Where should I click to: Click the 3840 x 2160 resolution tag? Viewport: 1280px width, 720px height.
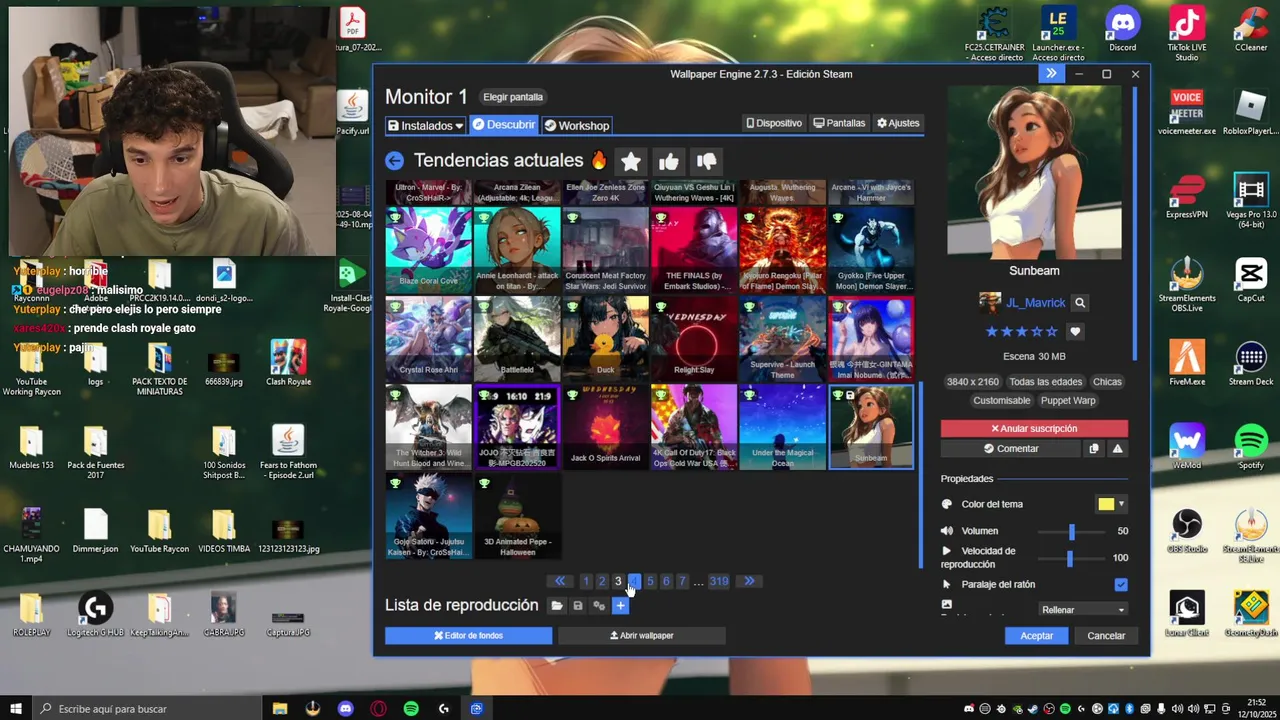point(973,382)
